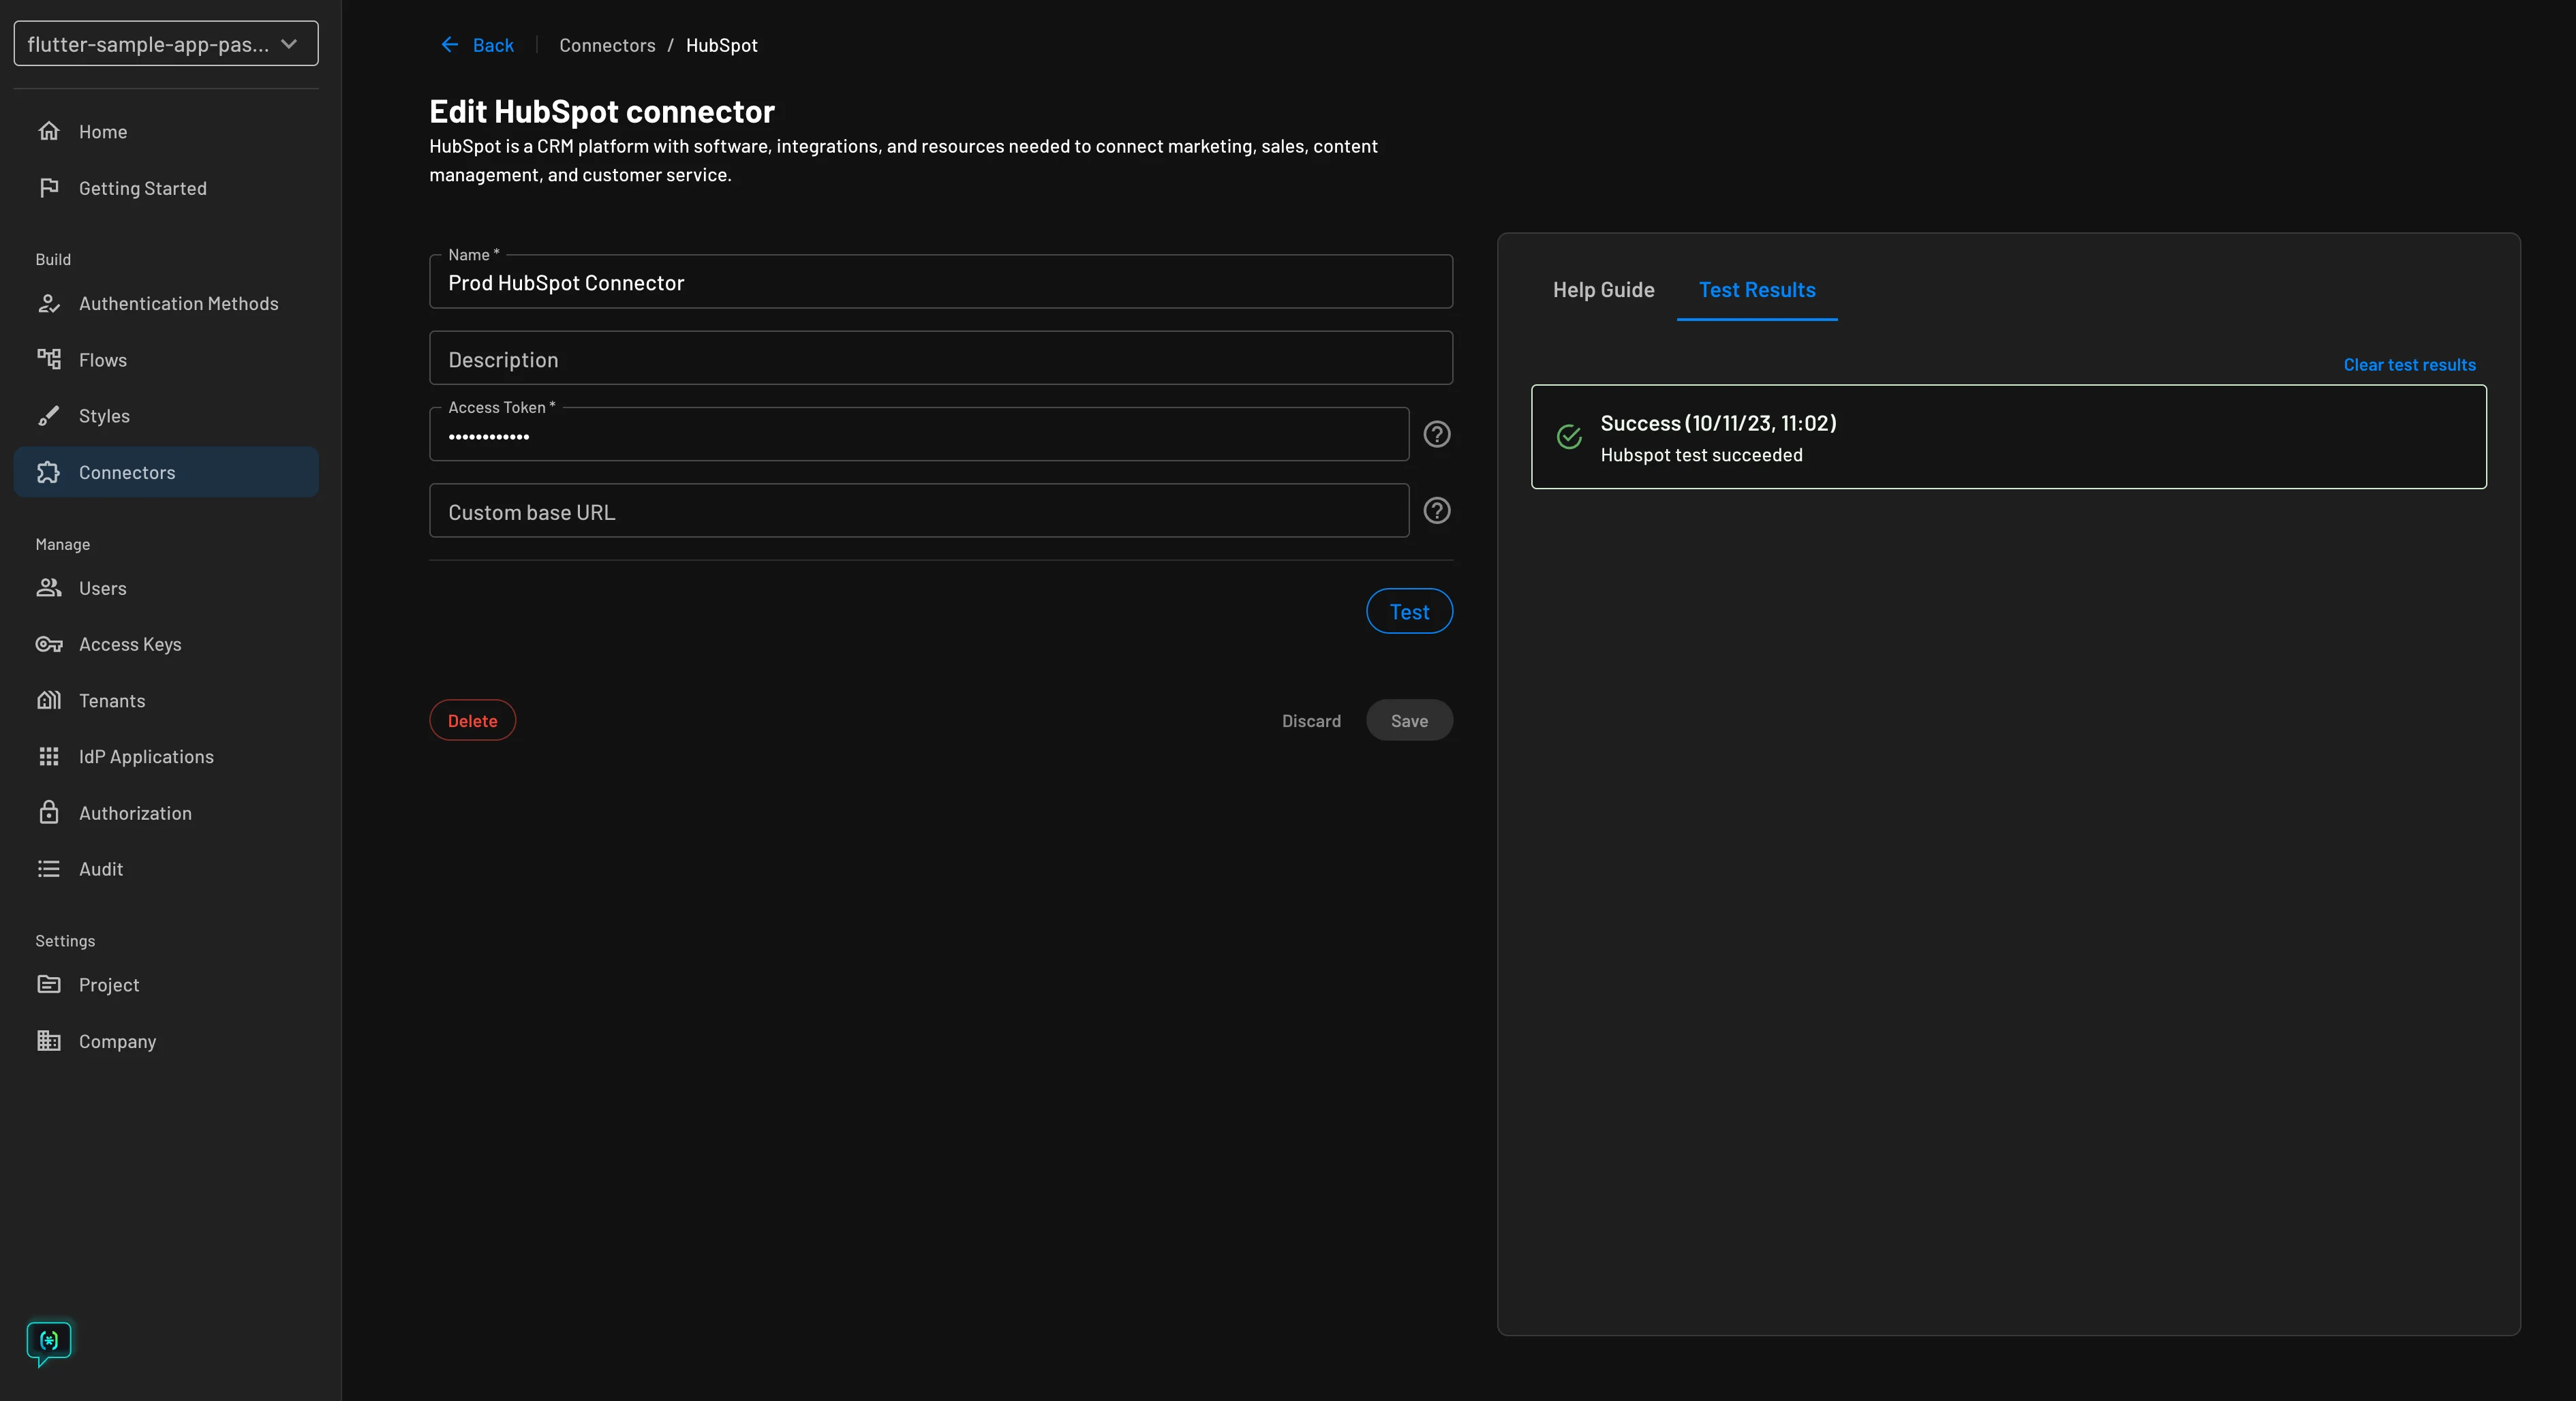Open Authorization page
This screenshot has width=2576, height=1401.
pyautogui.click(x=166, y=813)
